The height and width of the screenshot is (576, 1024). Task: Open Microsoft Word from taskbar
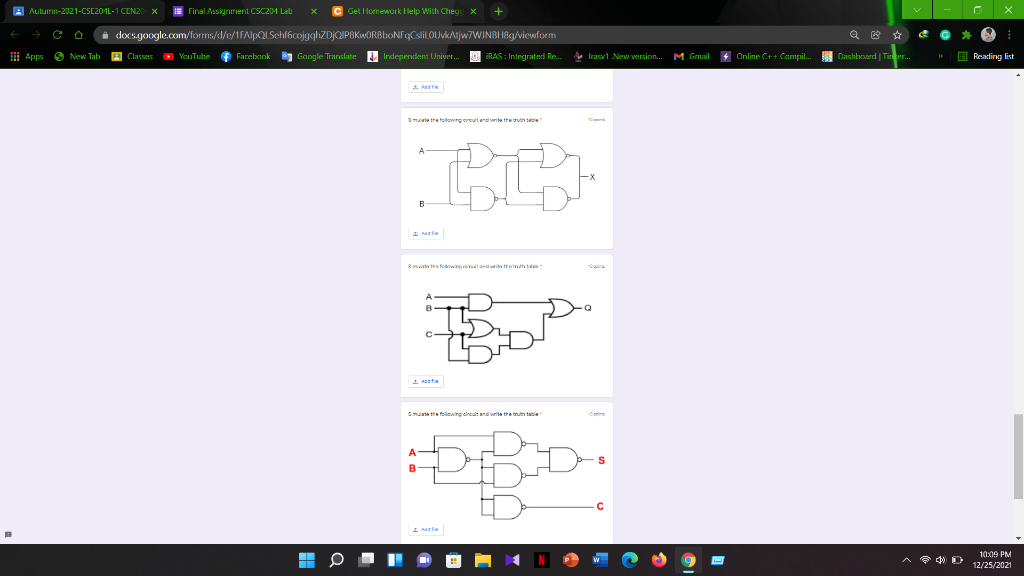(x=600, y=560)
